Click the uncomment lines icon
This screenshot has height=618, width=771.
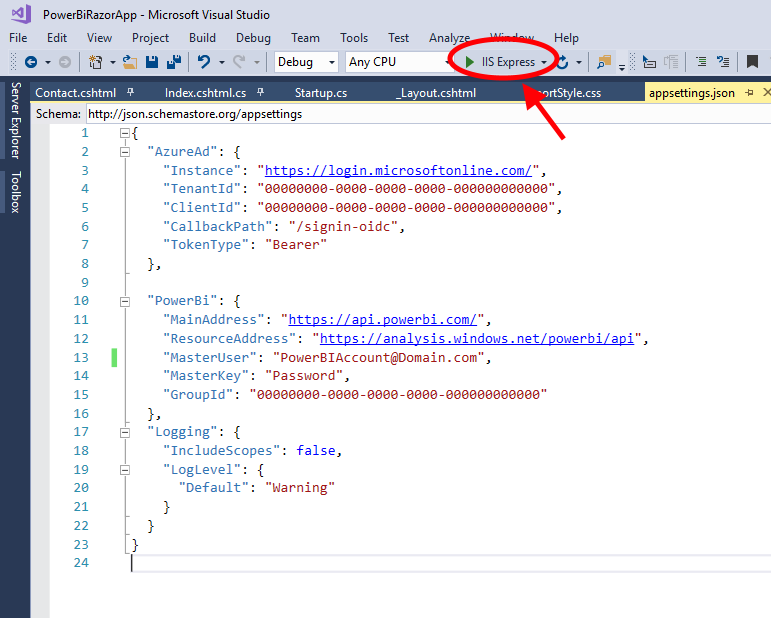click(x=723, y=62)
